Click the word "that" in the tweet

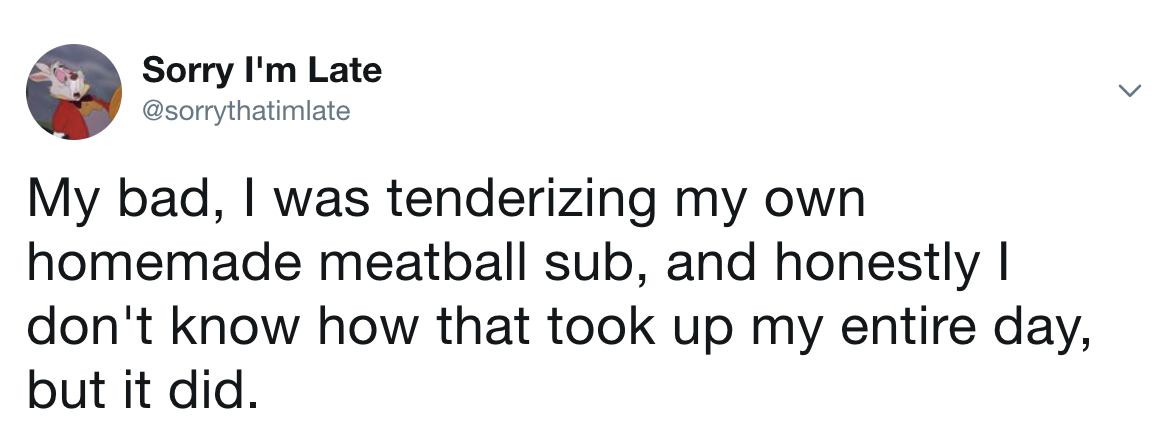(x=483, y=327)
